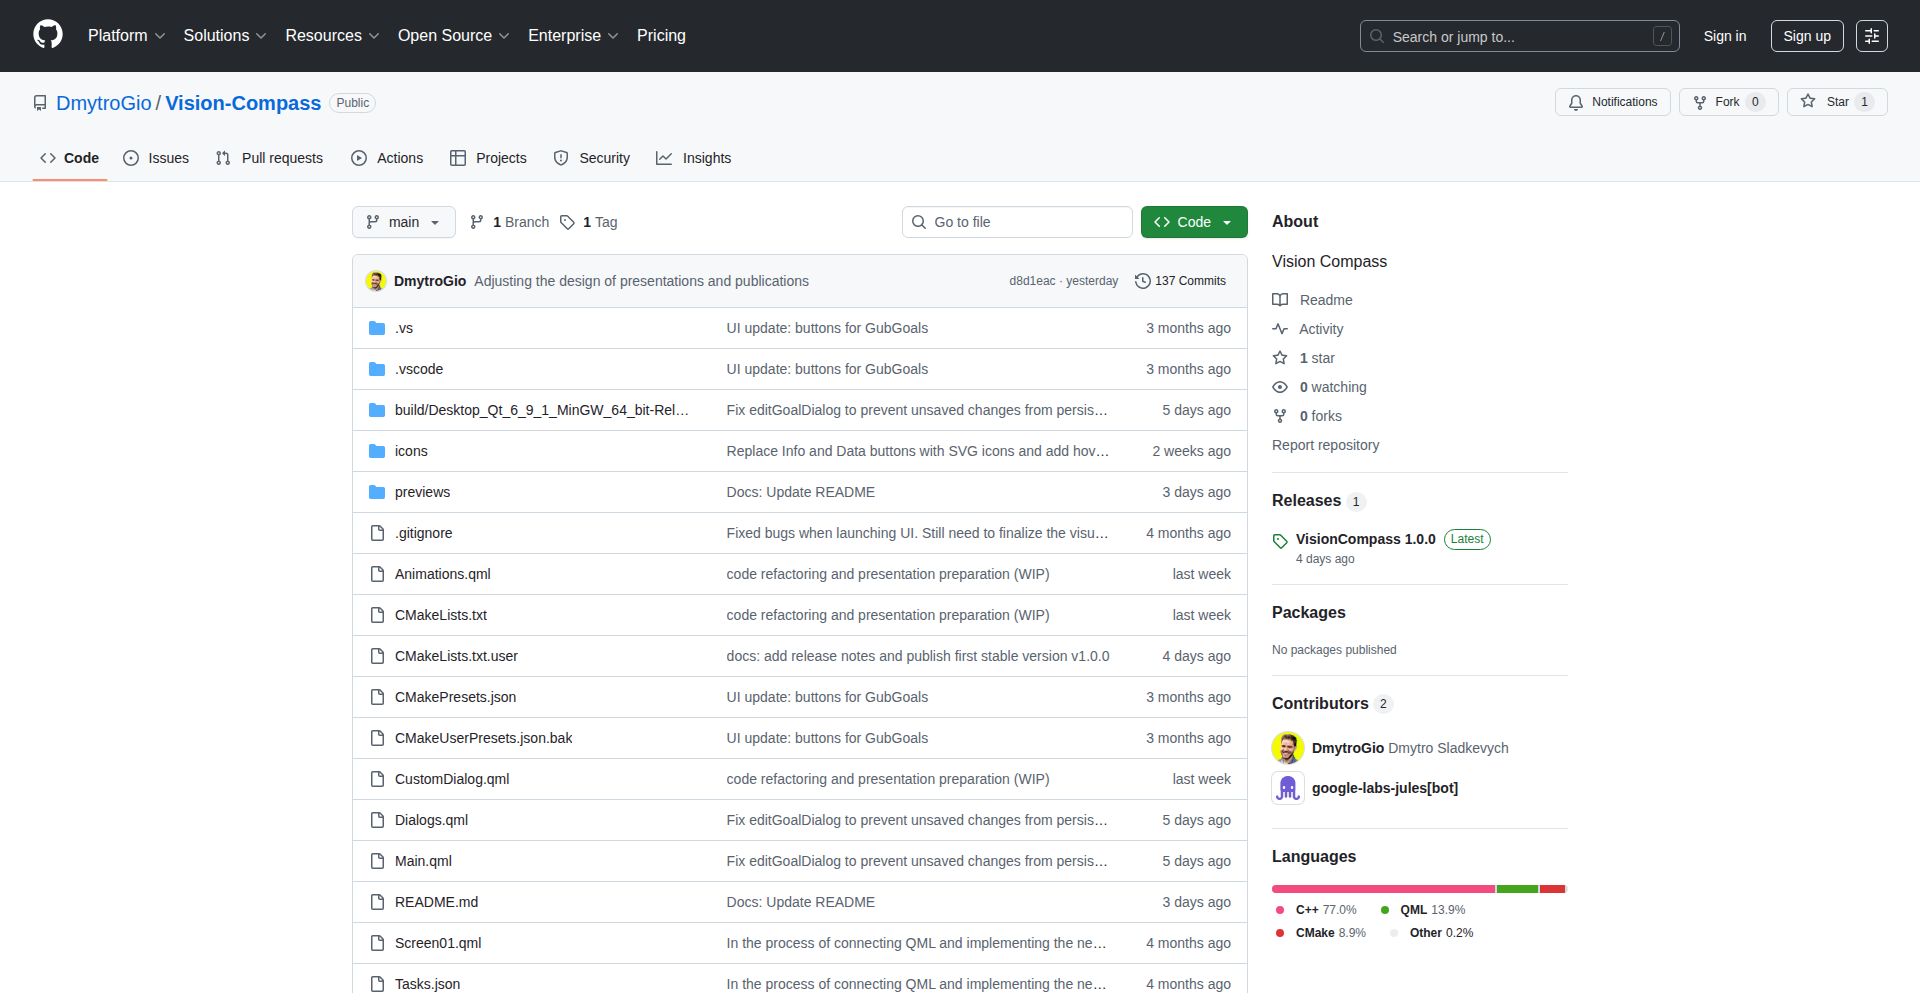
Task: Open the Pull requests tab
Action: coord(270,158)
